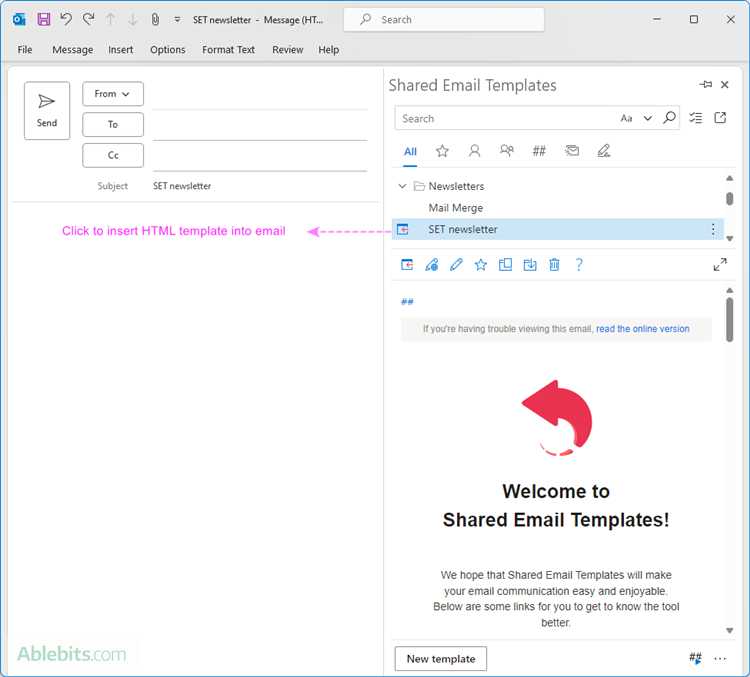The height and width of the screenshot is (677, 750).
Task: Click the template list scrollbar thumb
Action: (729, 199)
